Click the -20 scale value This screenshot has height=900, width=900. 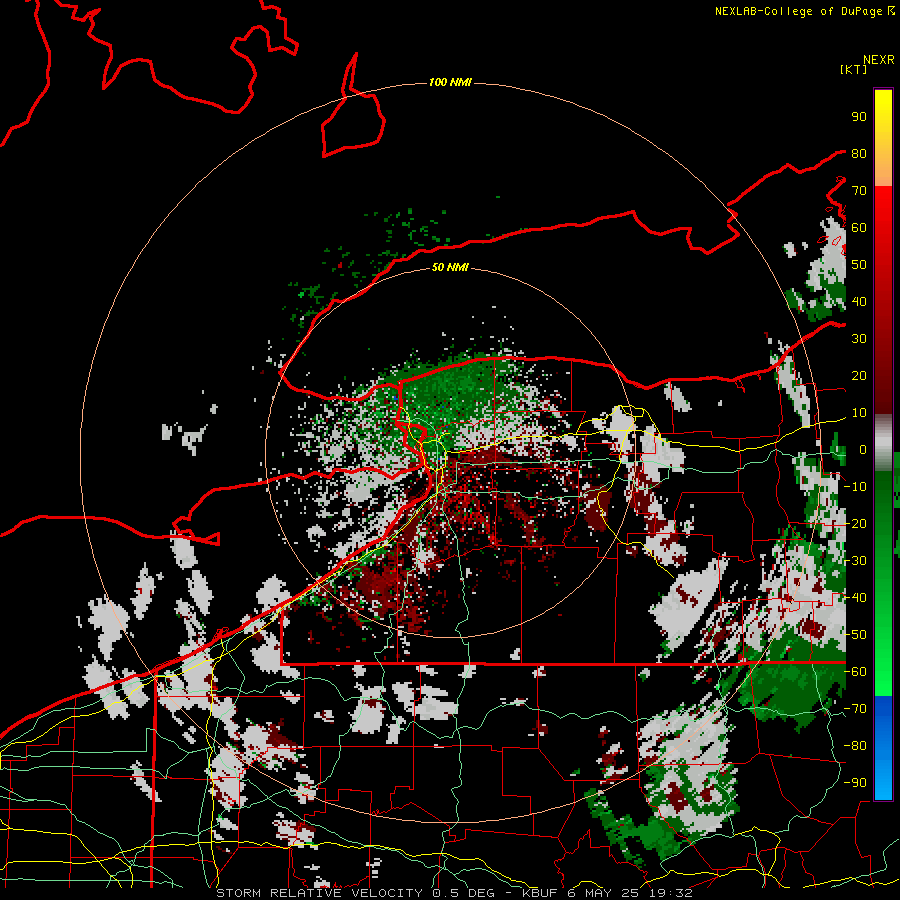(x=855, y=524)
